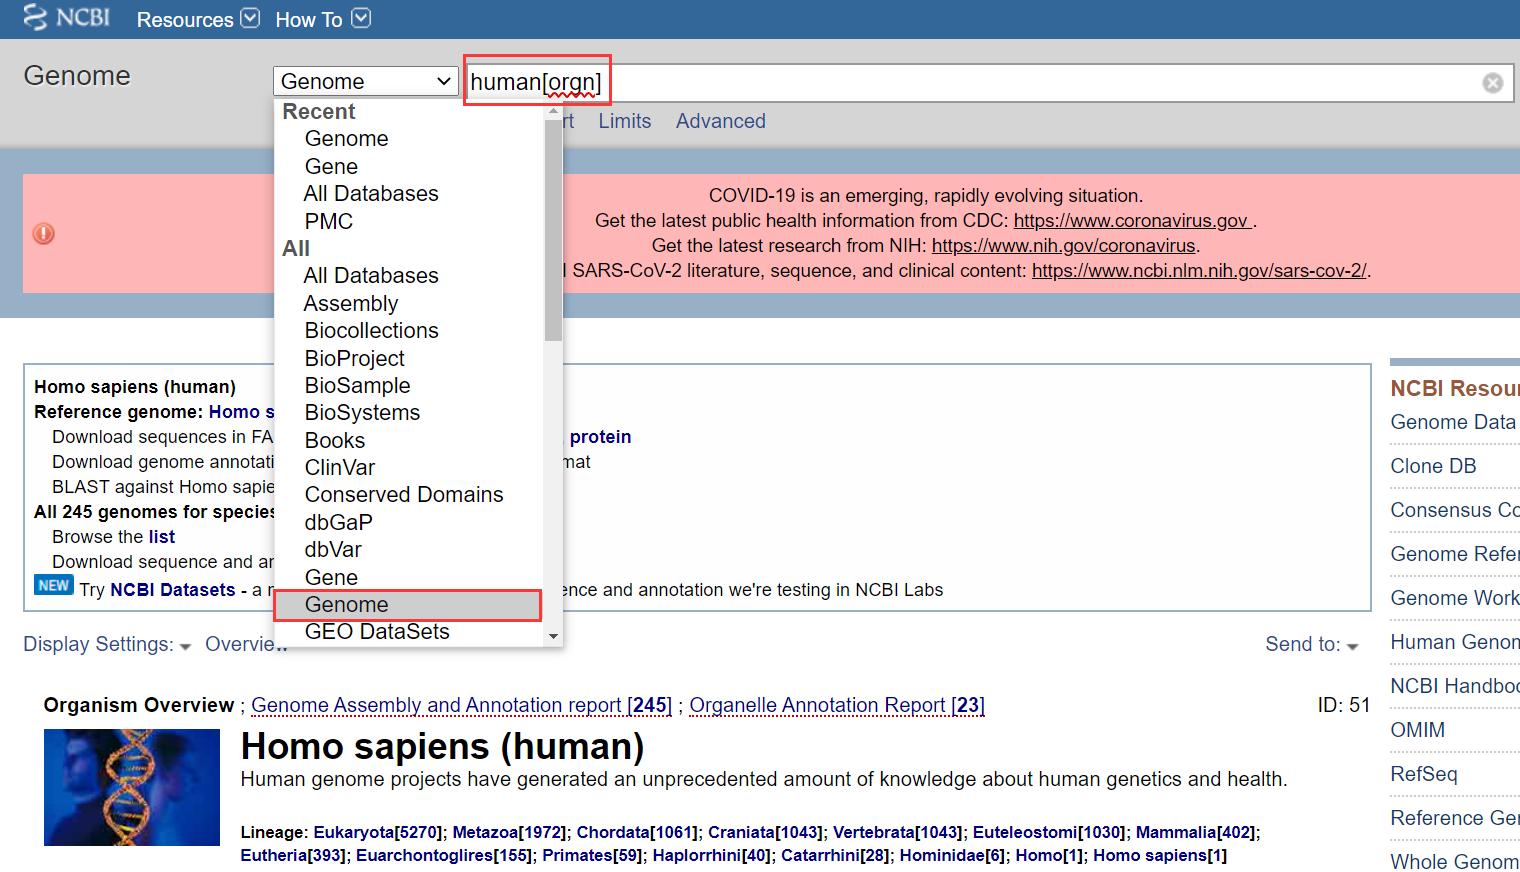Image resolution: width=1520 pixels, height=872 pixels.
Task: Expand the Send to dropdown
Action: click(1311, 645)
